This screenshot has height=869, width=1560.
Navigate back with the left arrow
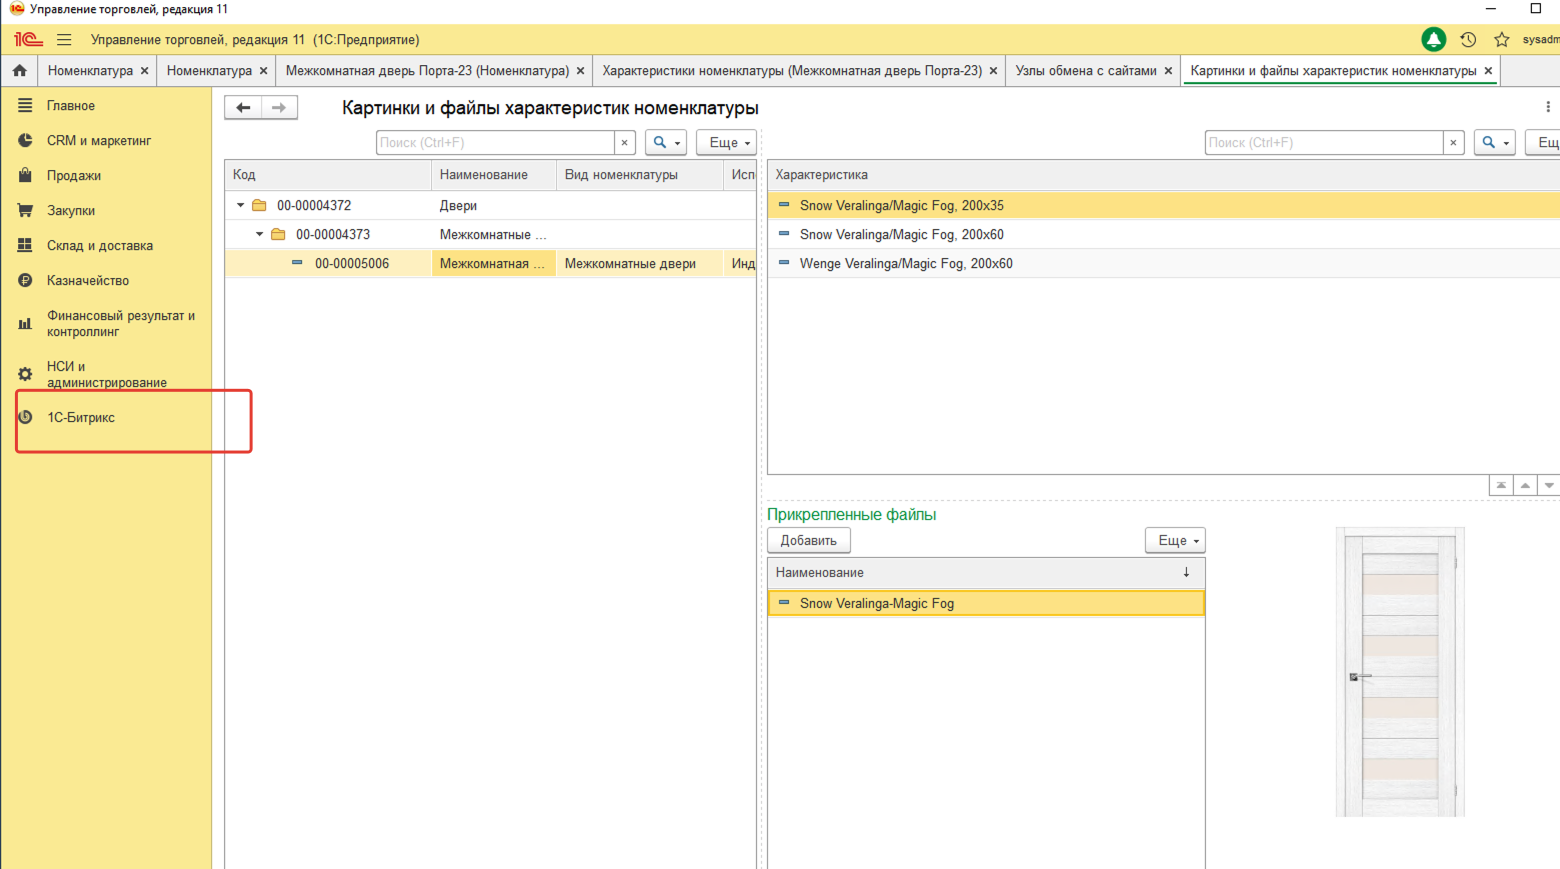243,108
